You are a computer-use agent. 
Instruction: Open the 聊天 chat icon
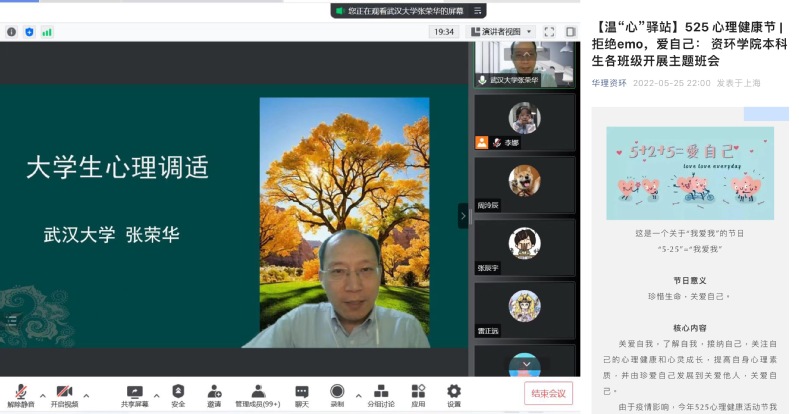point(301,394)
